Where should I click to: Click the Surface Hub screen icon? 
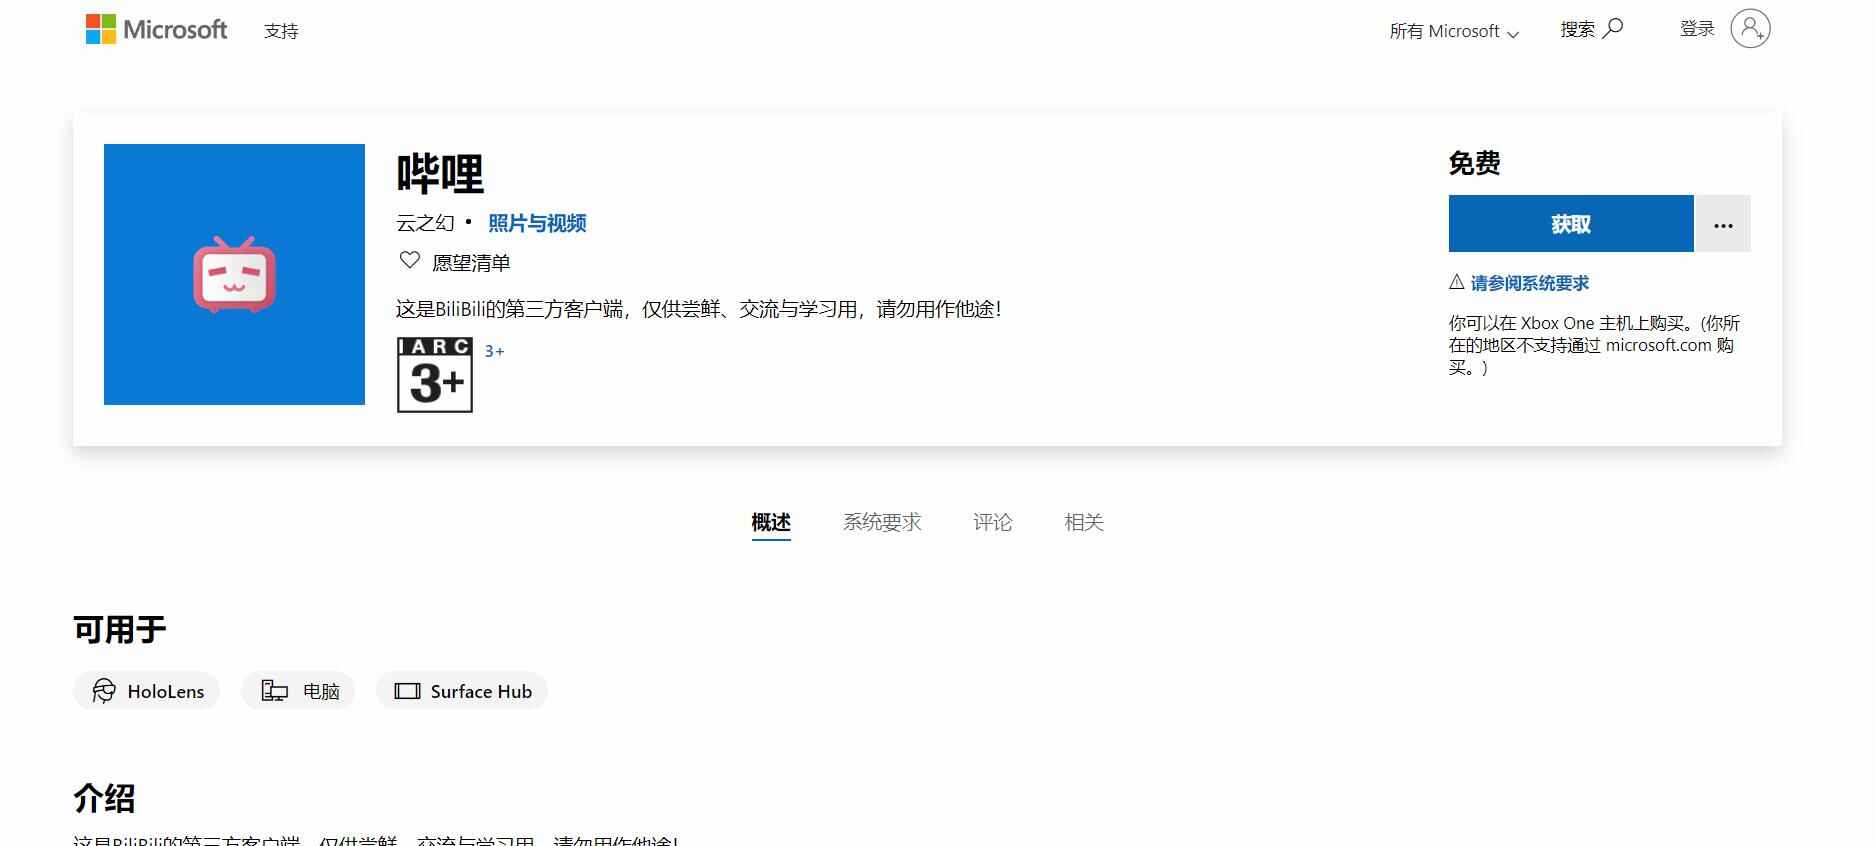(x=407, y=691)
